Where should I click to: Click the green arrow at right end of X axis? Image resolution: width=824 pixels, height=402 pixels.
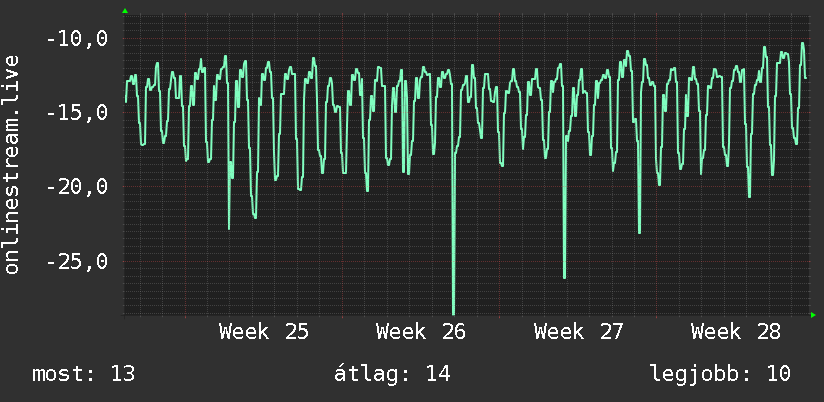(813, 315)
